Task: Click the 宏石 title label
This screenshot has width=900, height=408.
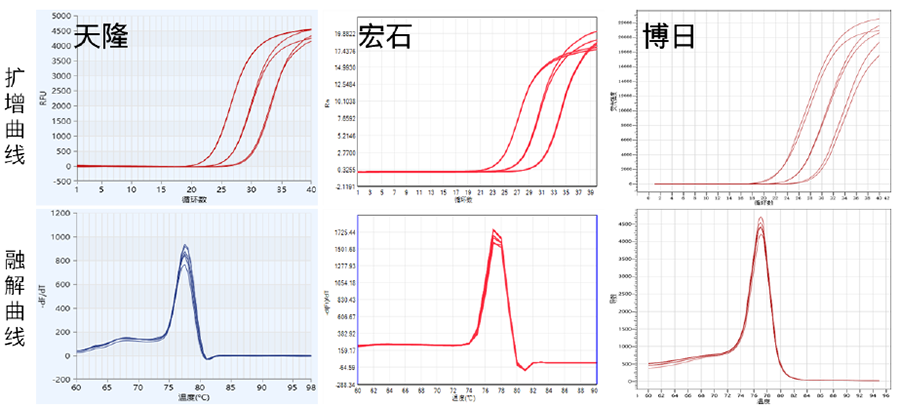Action: (386, 37)
